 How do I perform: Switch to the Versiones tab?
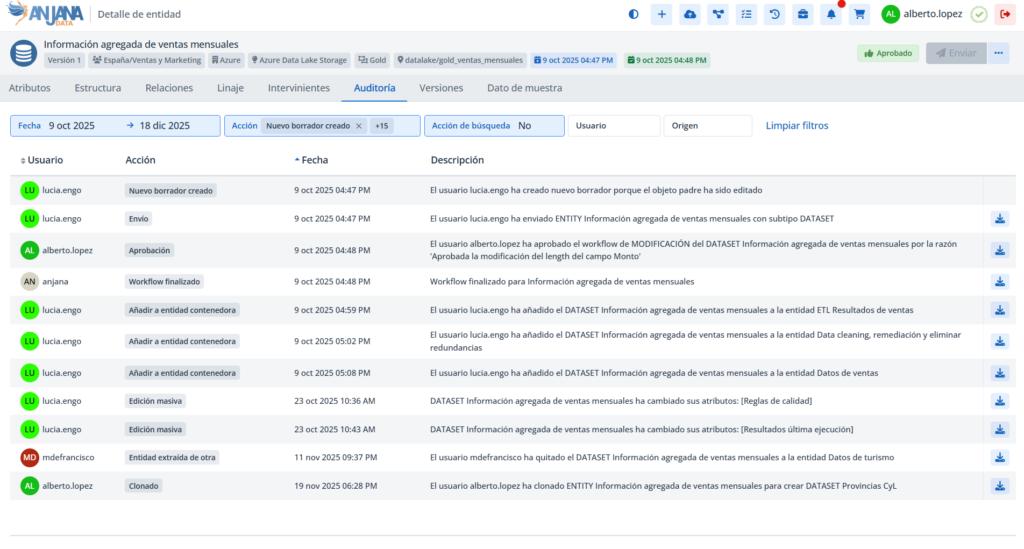coord(441,88)
